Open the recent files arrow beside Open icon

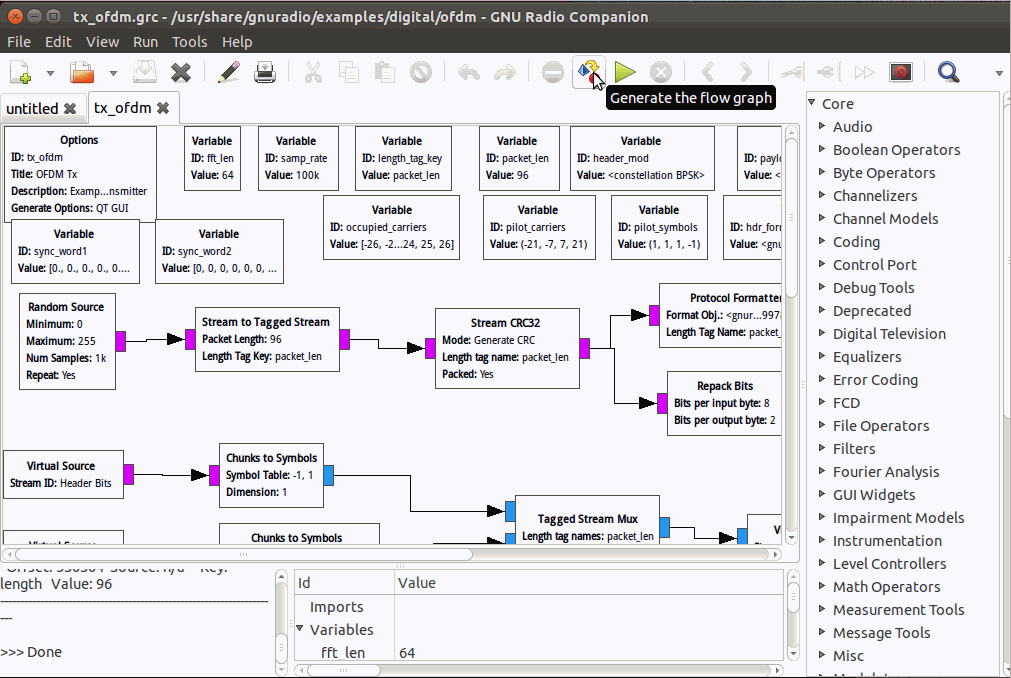(113, 73)
